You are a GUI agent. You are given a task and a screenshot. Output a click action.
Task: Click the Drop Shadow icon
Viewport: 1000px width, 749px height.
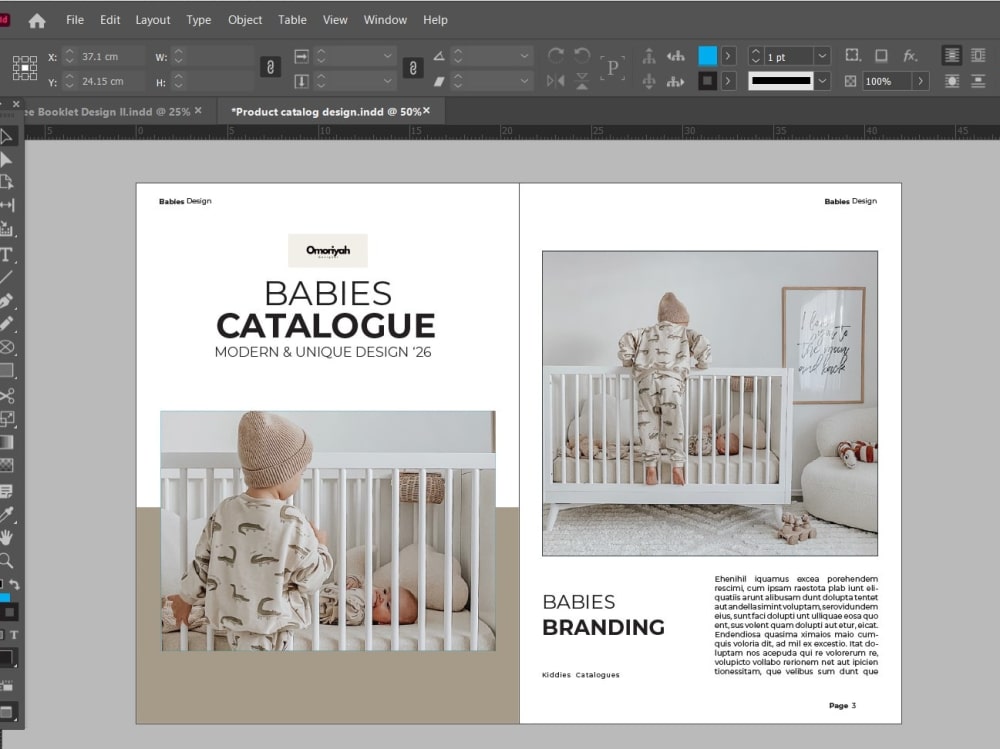coord(881,56)
